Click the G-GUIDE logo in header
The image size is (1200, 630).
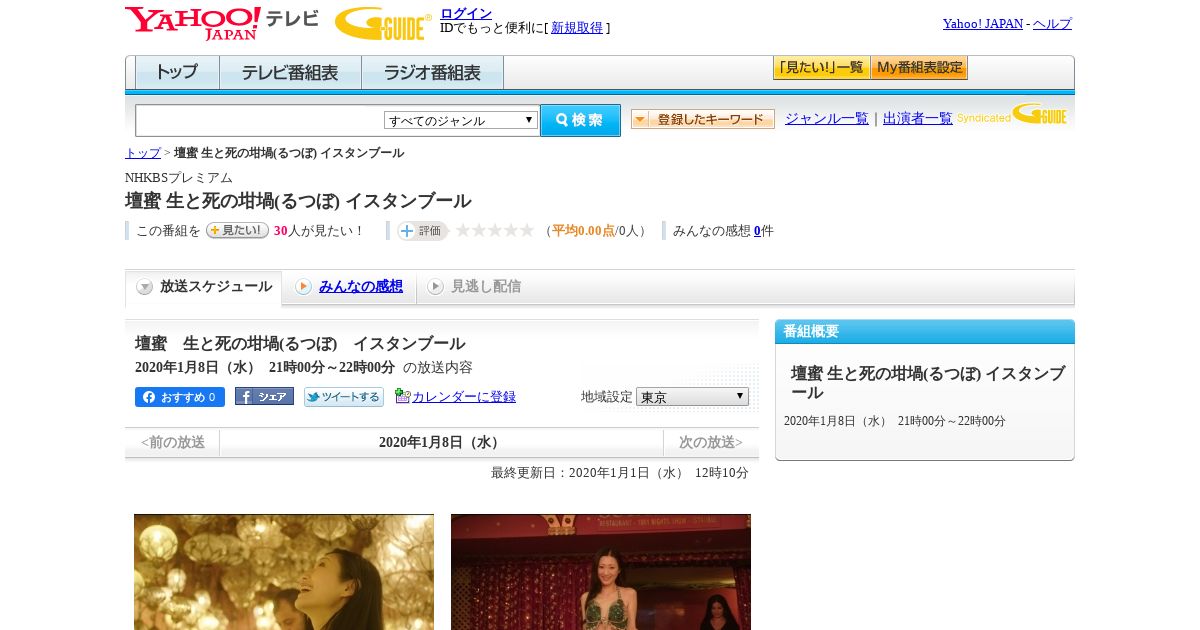(x=383, y=23)
